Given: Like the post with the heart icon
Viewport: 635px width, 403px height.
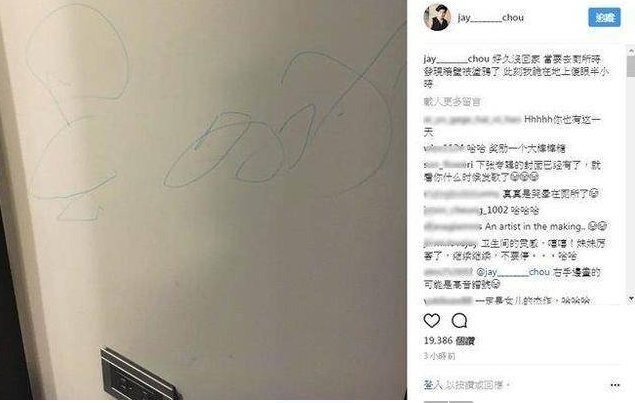Looking at the screenshot, I should [x=432, y=320].
